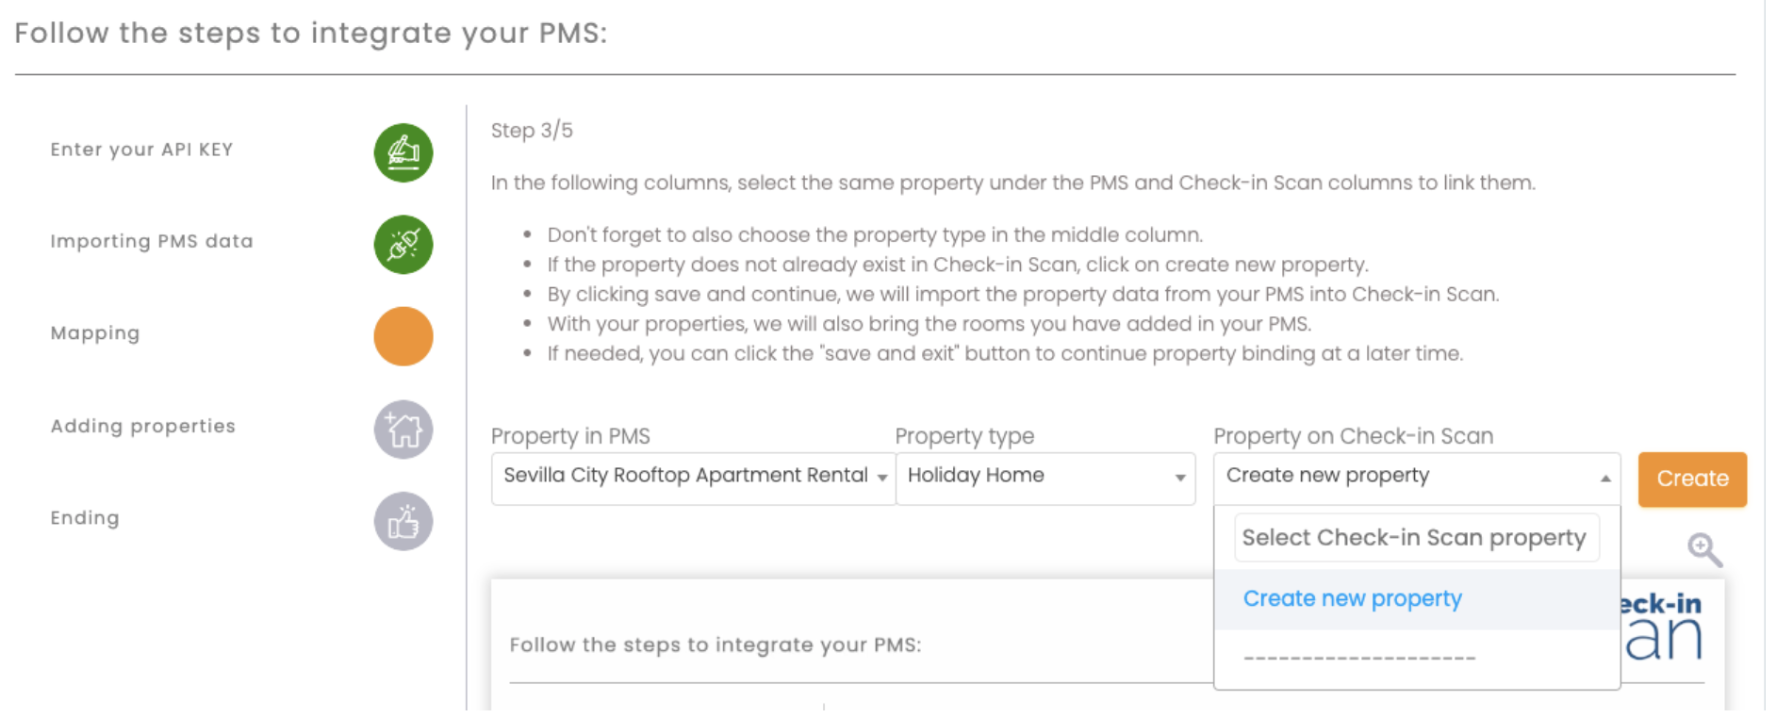The width and height of the screenshot is (1766, 724).
Task: Click the orange Mapping step circle
Action: pyautogui.click(x=403, y=336)
